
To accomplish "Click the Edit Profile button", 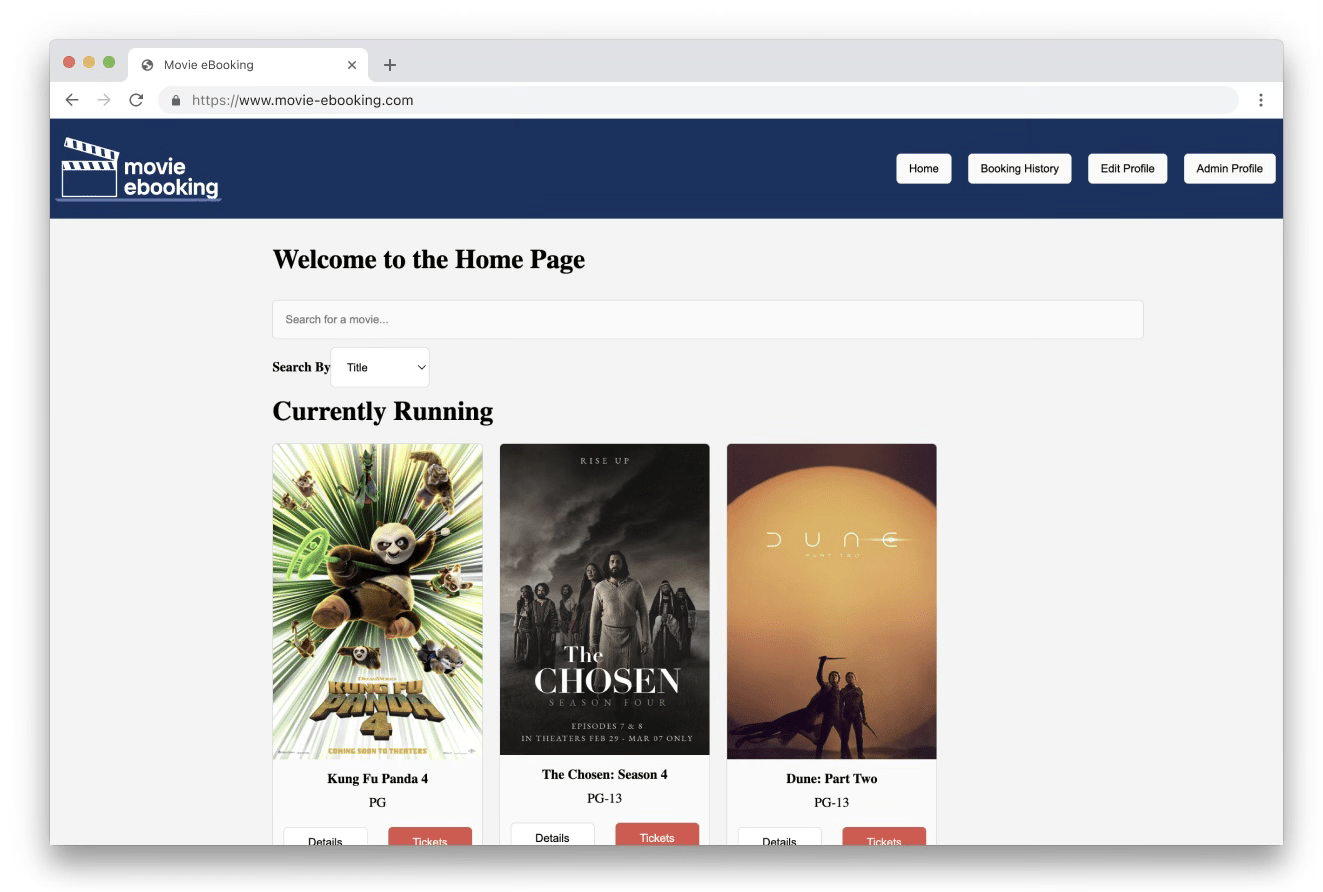I will tap(1127, 168).
